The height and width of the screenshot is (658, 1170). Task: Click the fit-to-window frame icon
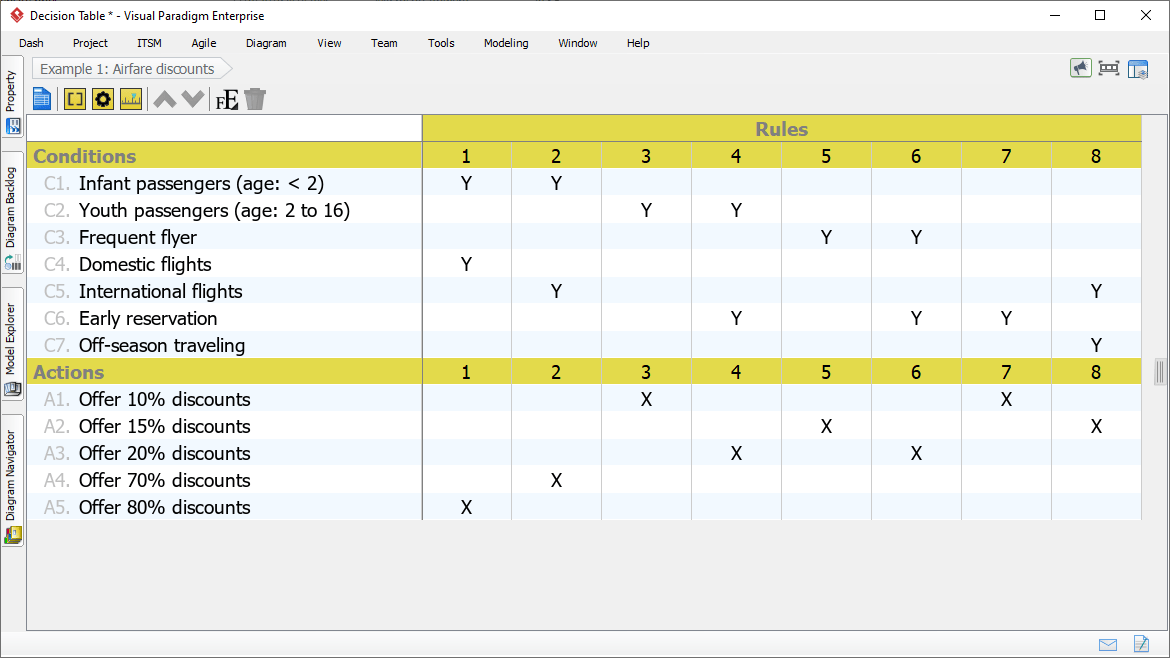1109,68
